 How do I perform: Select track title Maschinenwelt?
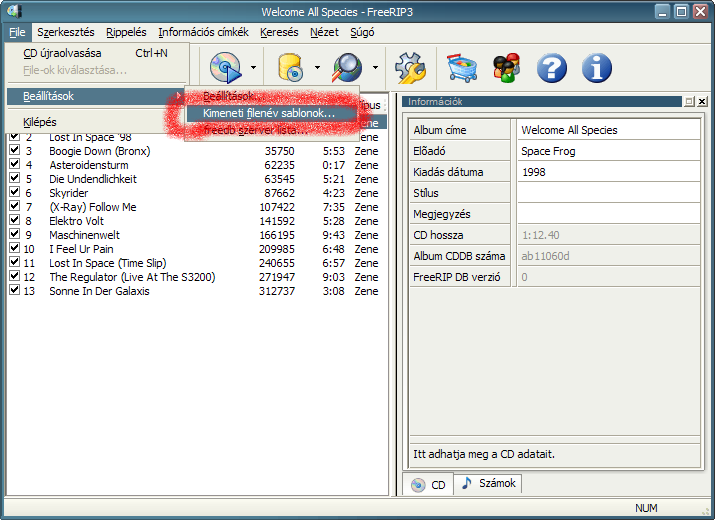click(x=84, y=235)
